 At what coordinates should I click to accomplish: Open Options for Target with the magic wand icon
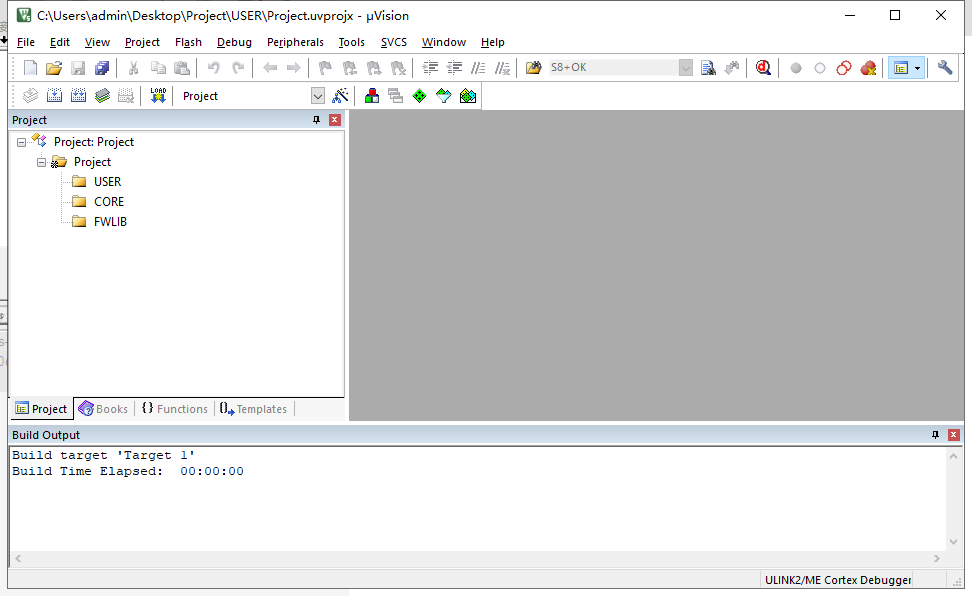tap(340, 96)
